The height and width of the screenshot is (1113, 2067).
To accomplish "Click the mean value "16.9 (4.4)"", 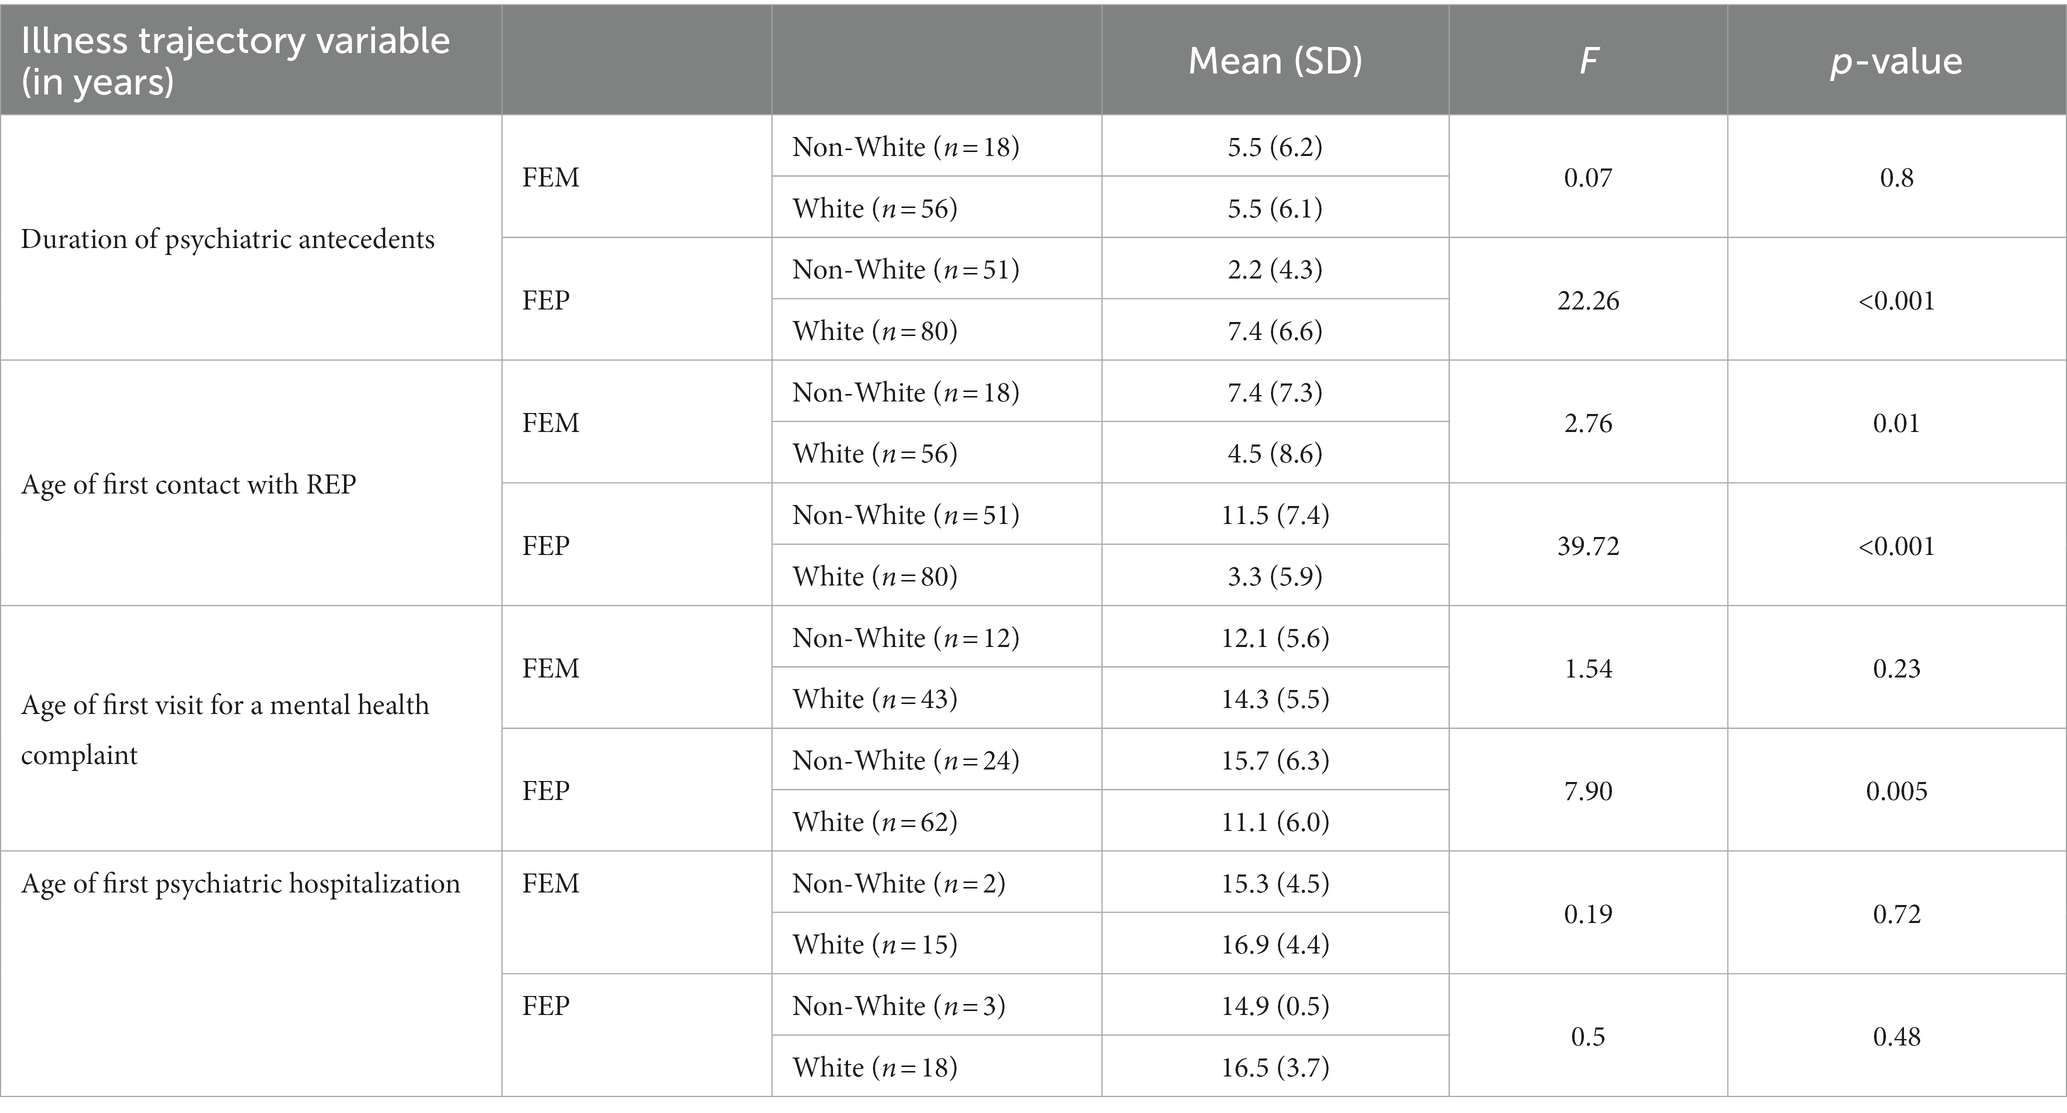I will click(x=1275, y=944).
